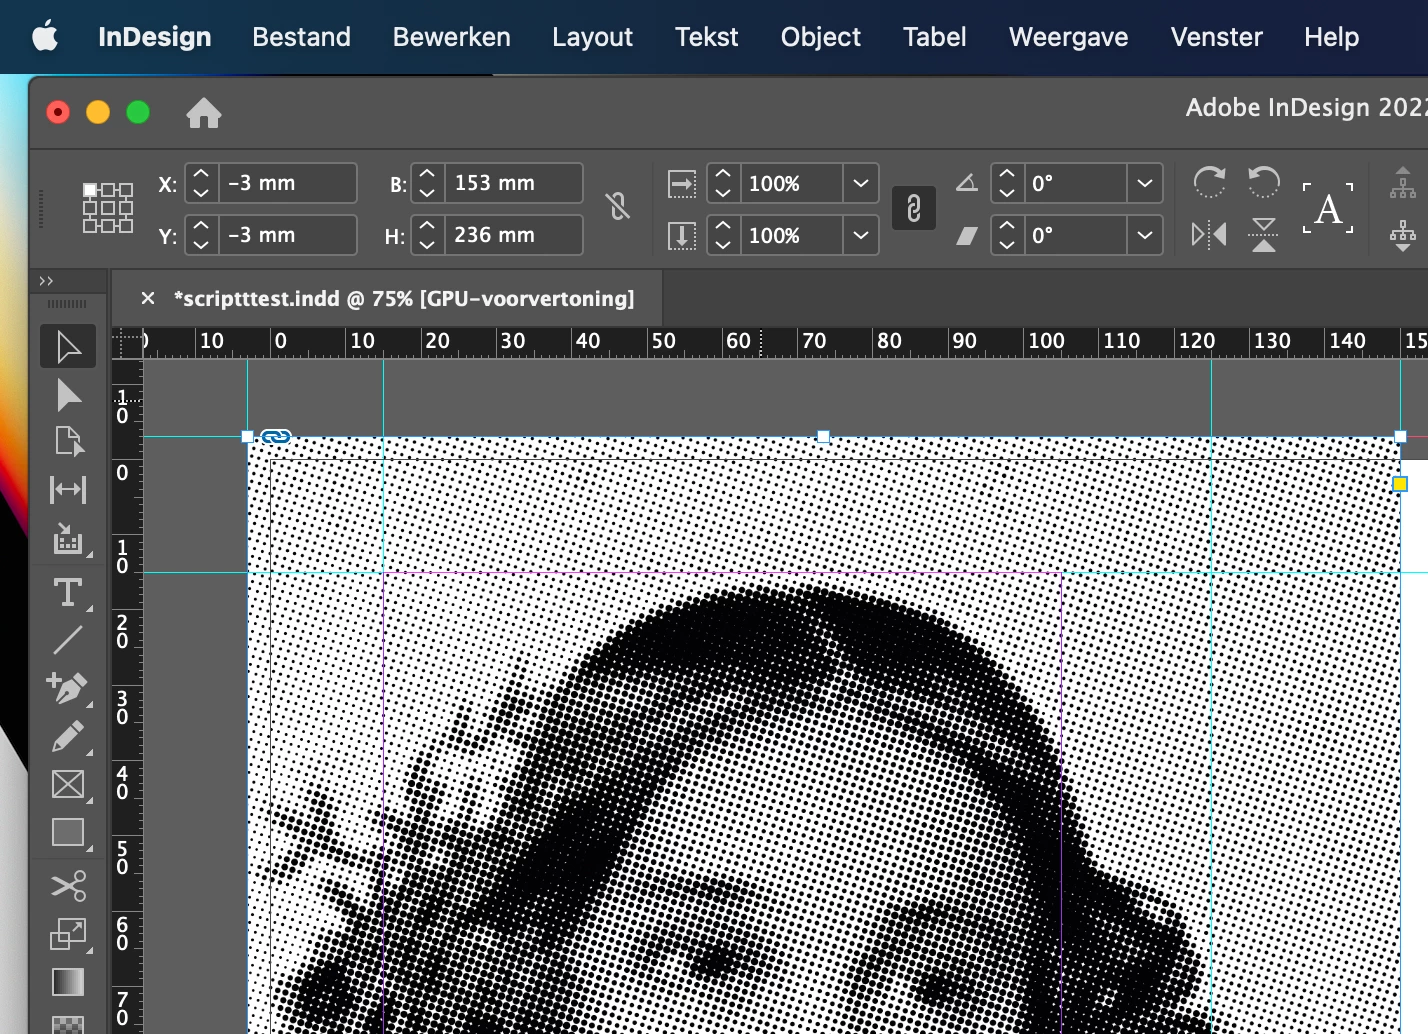Close the scriptttest.indd document tab

coord(148,298)
